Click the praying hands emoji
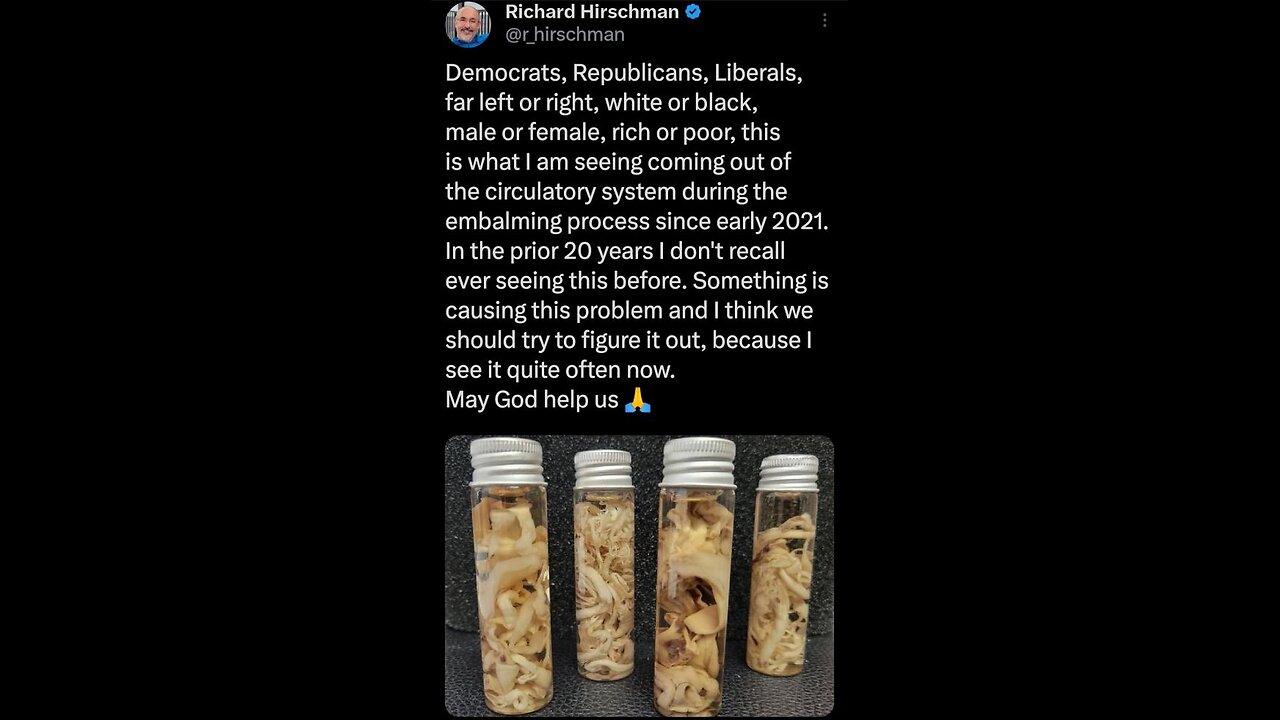1280x720 pixels. coord(637,400)
